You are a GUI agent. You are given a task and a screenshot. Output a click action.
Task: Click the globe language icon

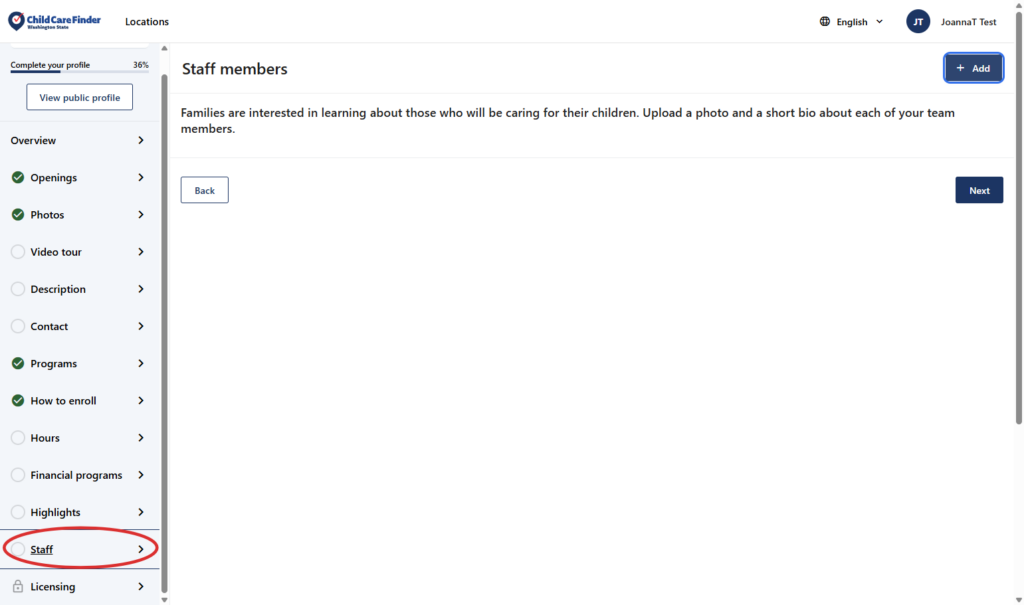[x=825, y=22]
